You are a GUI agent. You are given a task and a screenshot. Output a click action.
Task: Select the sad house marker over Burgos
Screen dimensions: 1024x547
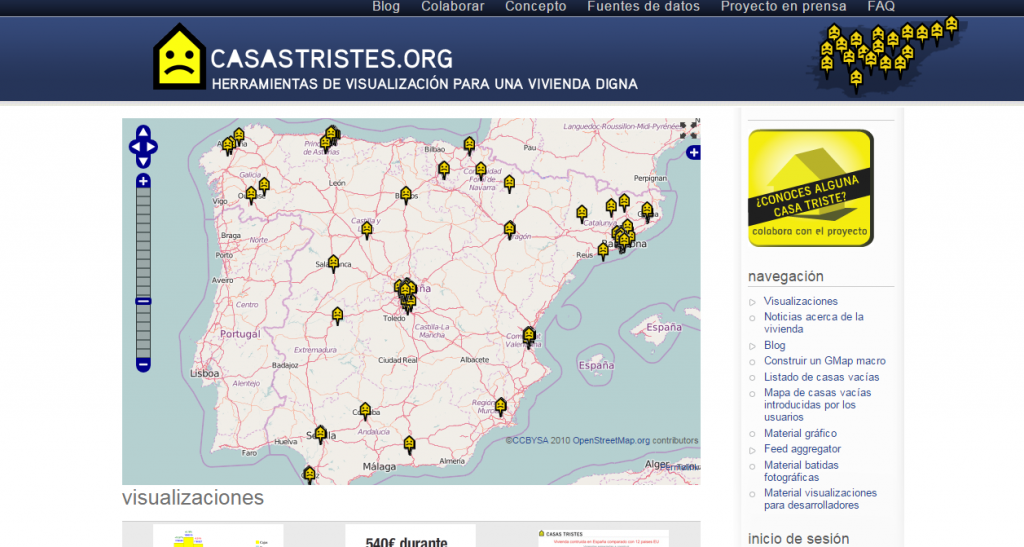[406, 195]
